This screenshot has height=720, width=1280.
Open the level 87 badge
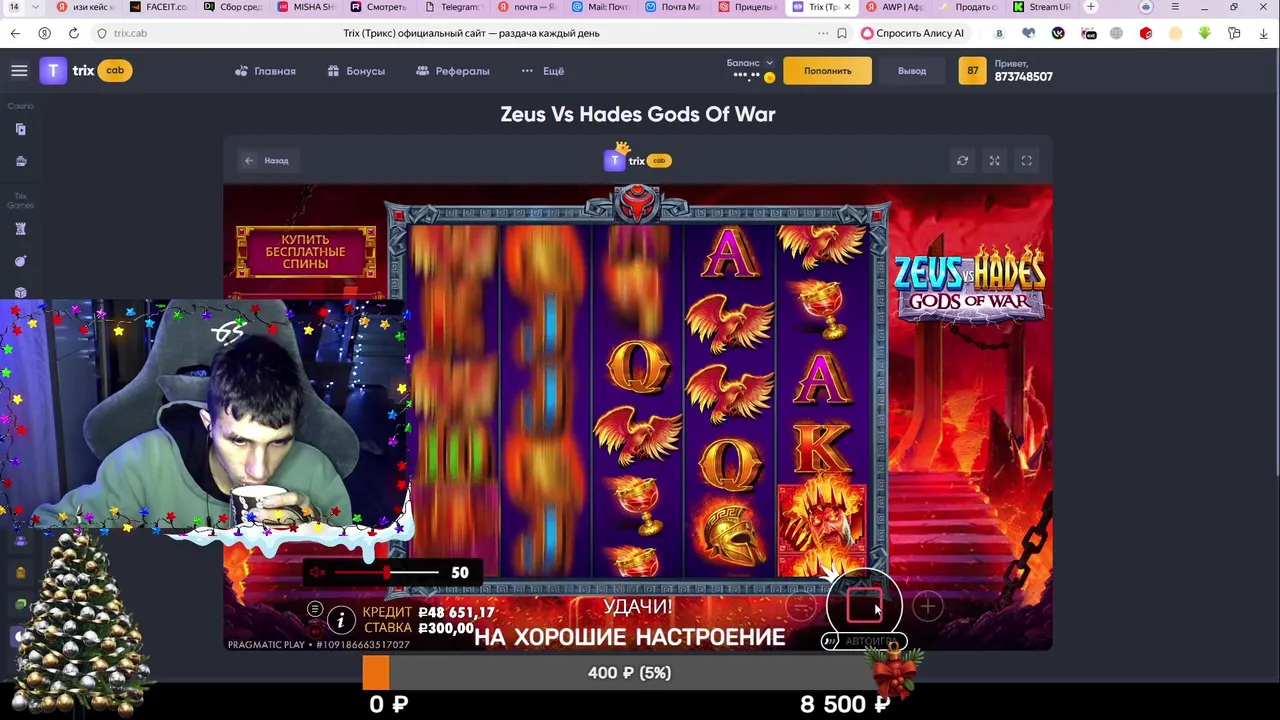click(972, 71)
